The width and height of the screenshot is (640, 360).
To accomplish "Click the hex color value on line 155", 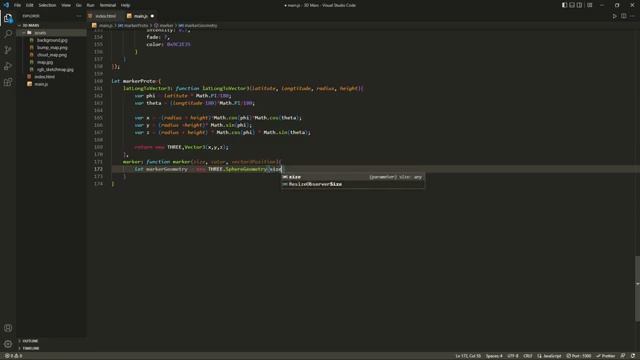I will coord(178,44).
